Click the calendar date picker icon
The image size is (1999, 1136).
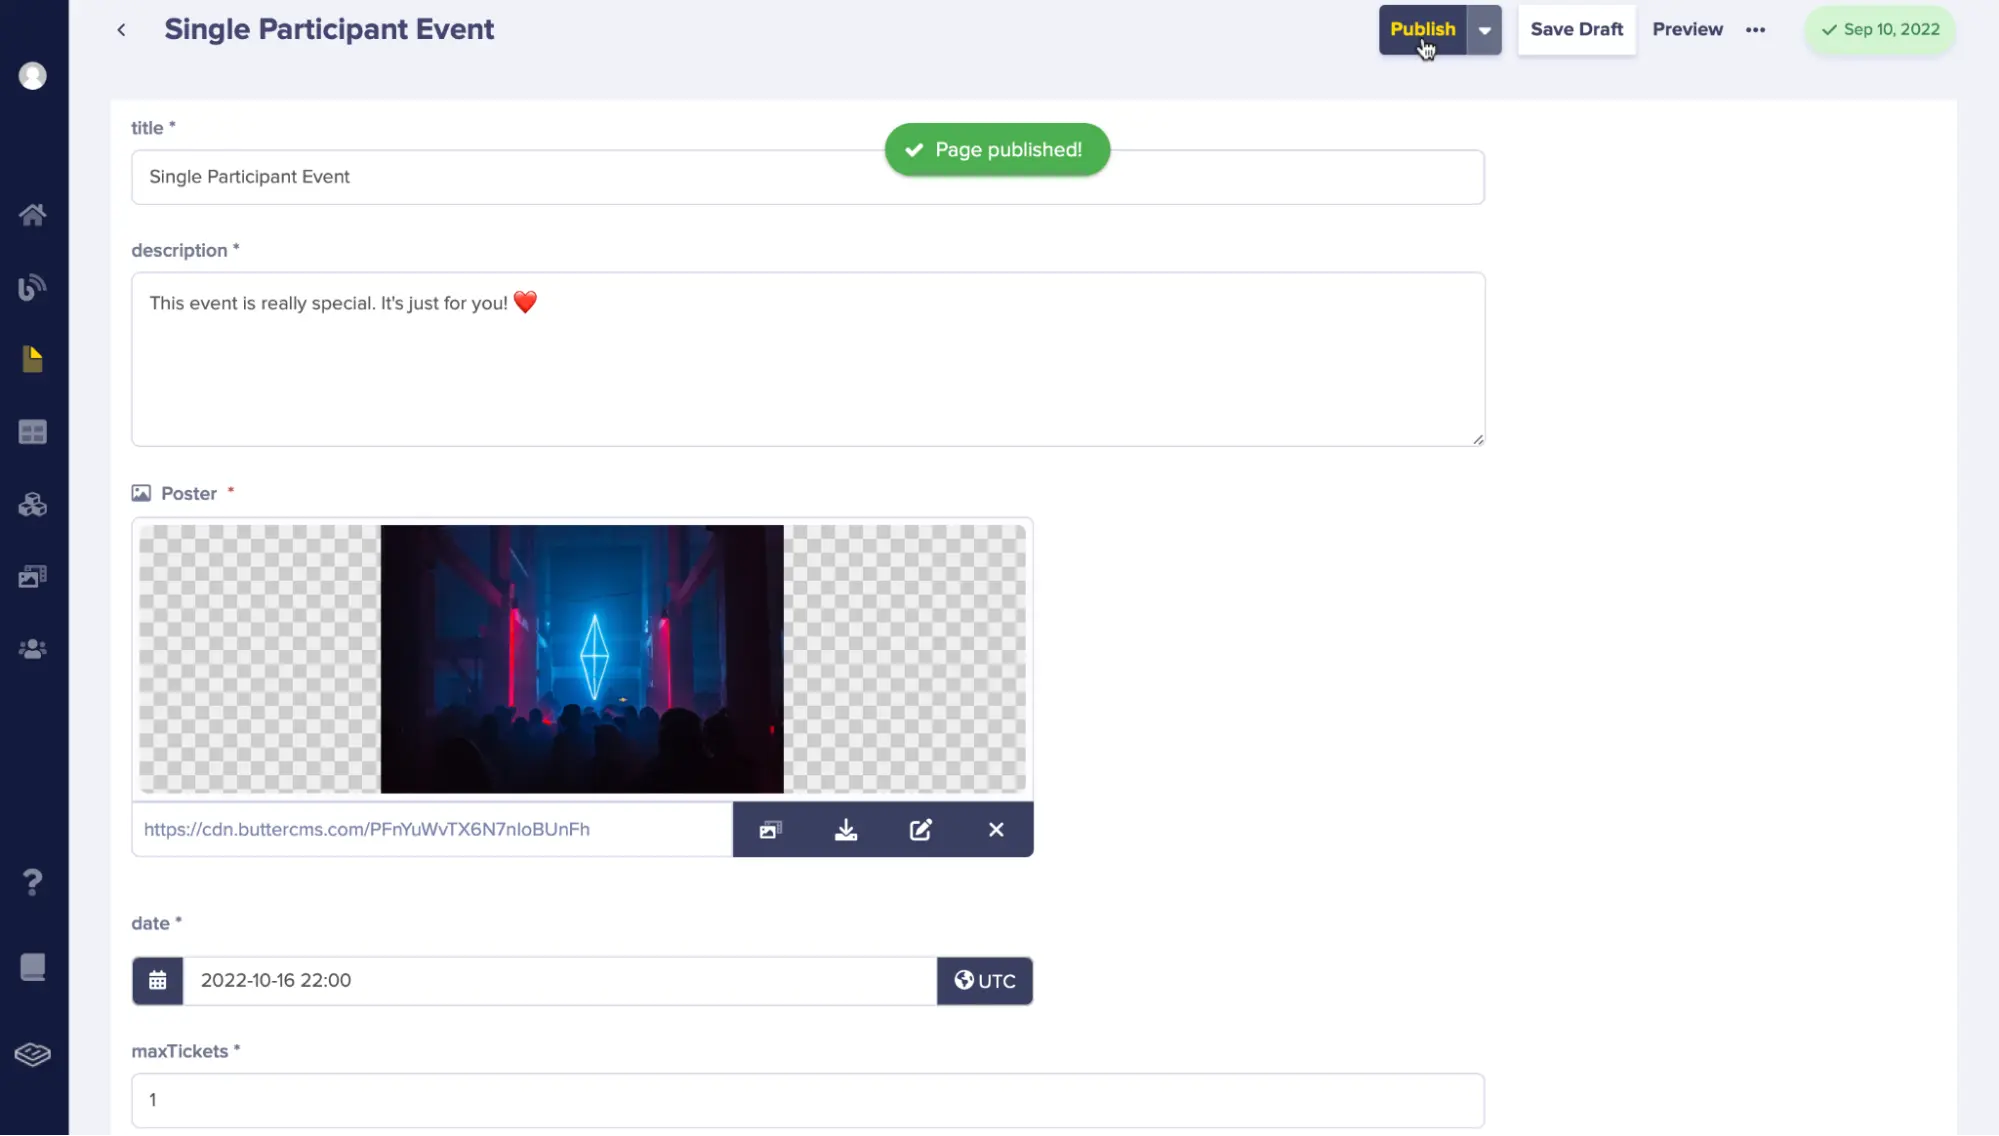coord(157,979)
